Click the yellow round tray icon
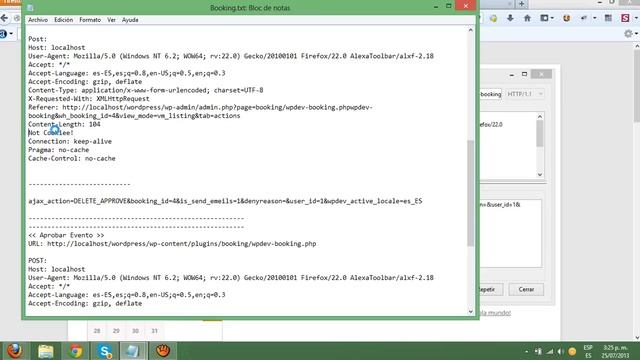The height and width of the screenshot is (360, 640). (572, 351)
